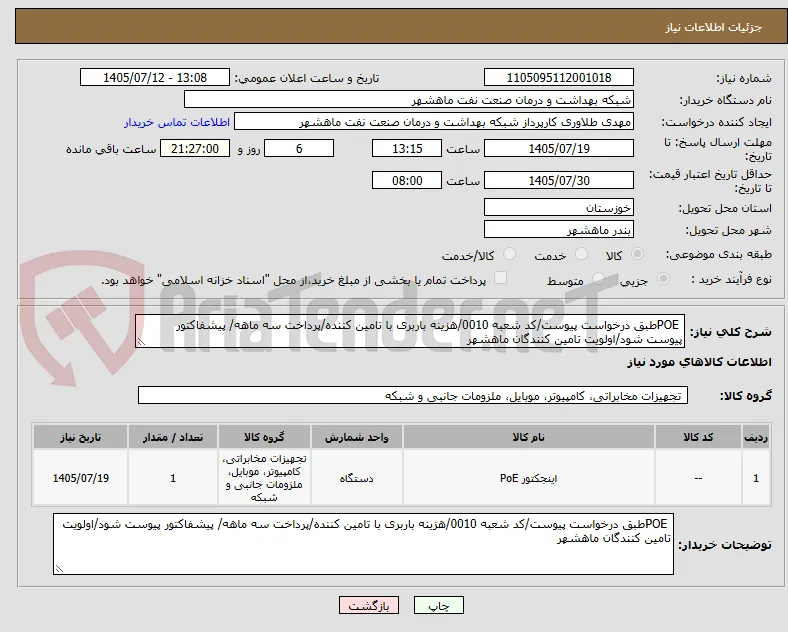Click the ساعت باقی مانده label
788x632 pixels.
click(x=112, y=149)
